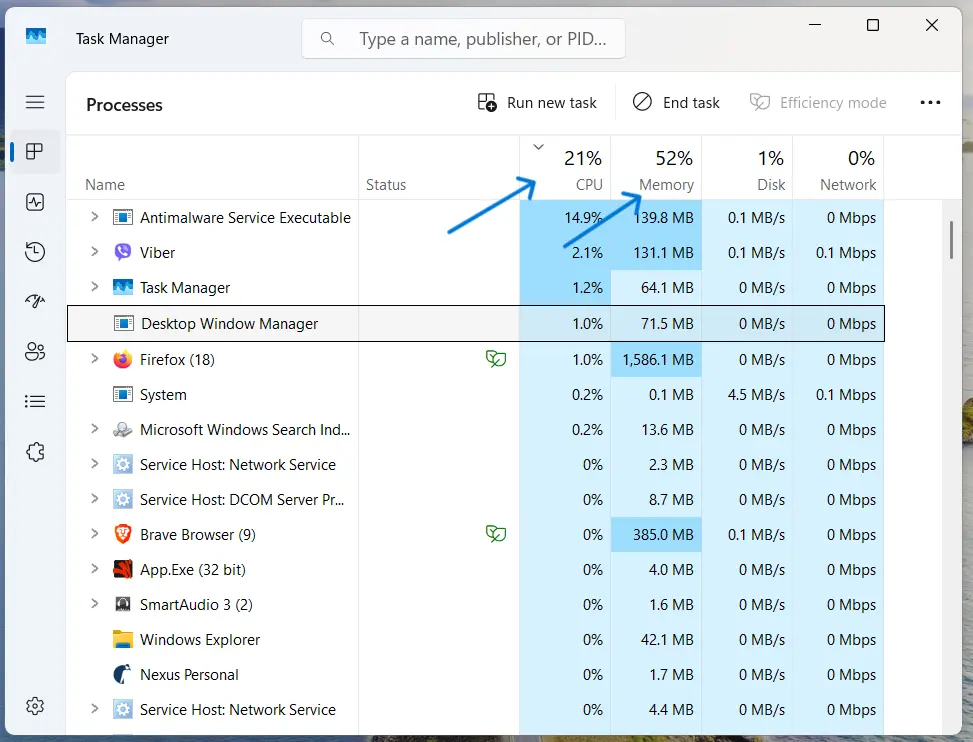Select the Desktop Window Manager row
Image resolution: width=973 pixels, height=742 pixels.
coord(476,323)
